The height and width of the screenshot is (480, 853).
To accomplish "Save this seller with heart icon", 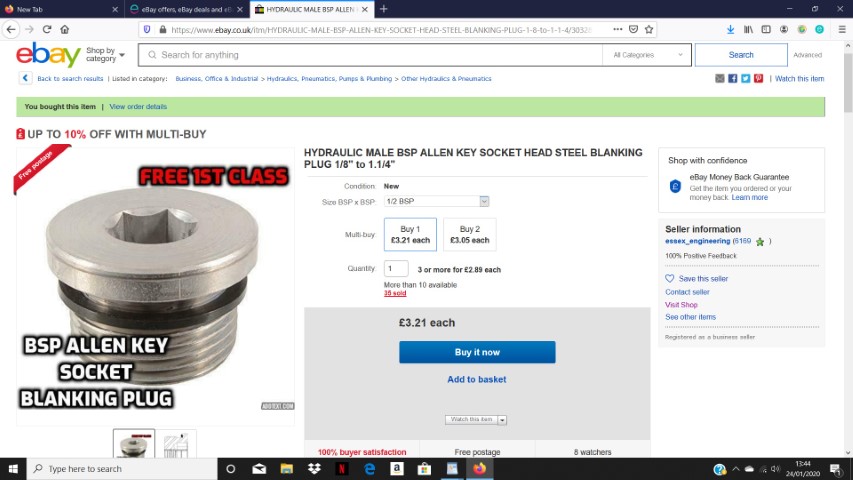I will 670,278.
